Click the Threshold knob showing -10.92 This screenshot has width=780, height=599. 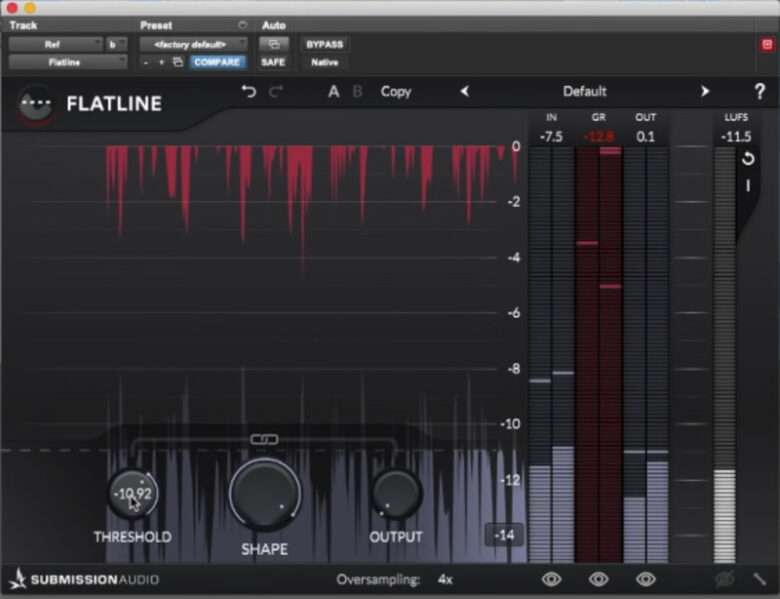pyautogui.click(x=132, y=494)
